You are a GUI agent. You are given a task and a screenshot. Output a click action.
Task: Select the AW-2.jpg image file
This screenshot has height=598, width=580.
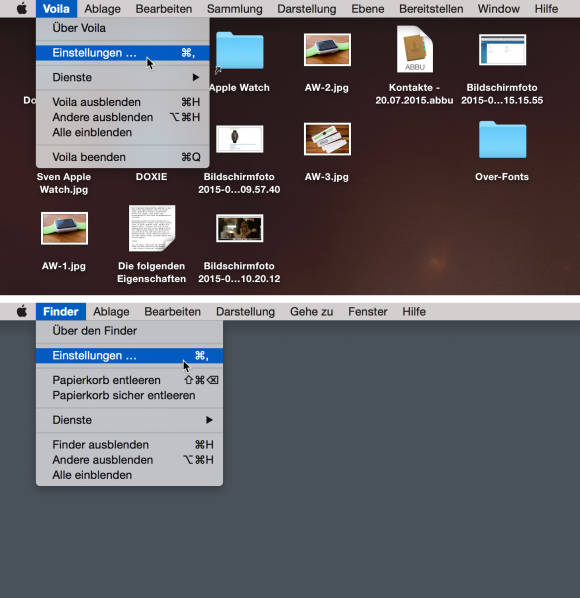(327, 50)
